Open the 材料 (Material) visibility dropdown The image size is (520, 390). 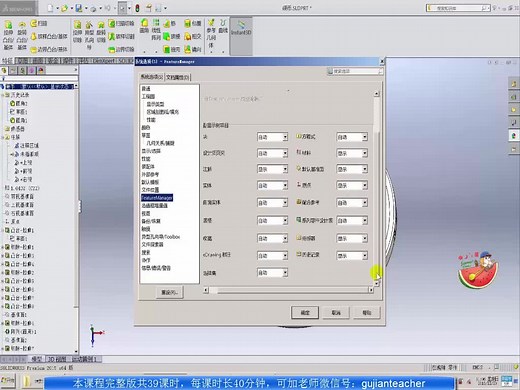tap(352, 153)
